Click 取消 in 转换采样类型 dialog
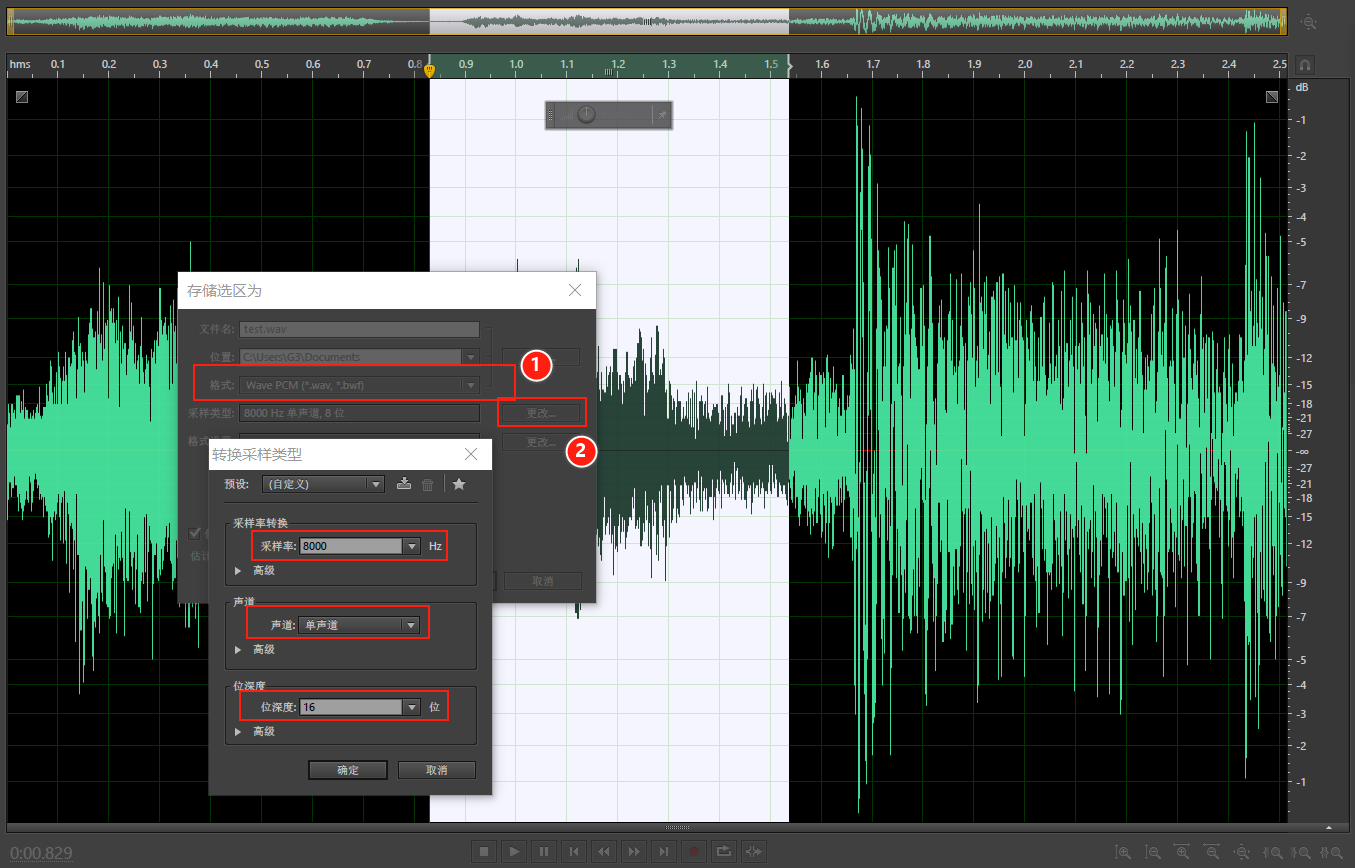This screenshot has height=868, width=1355. 437,770
